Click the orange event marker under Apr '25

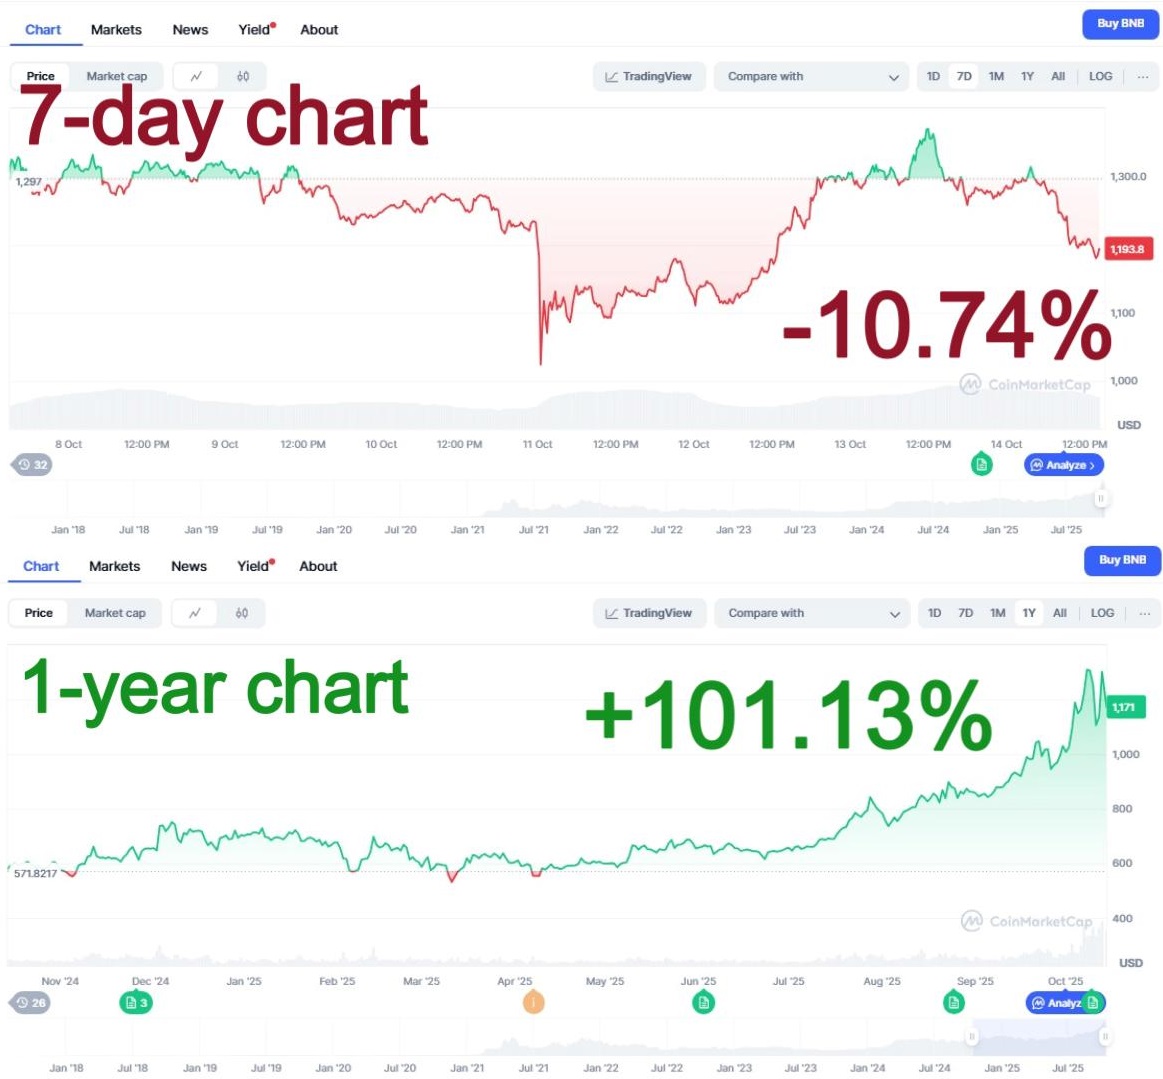click(x=533, y=1001)
